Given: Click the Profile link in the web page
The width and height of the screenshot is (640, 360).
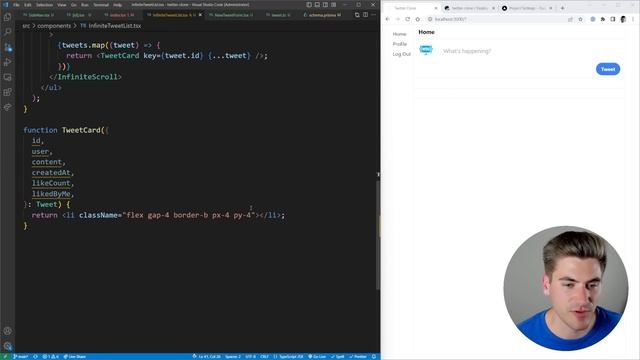Looking at the screenshot, I should click(x=400, y=44).
